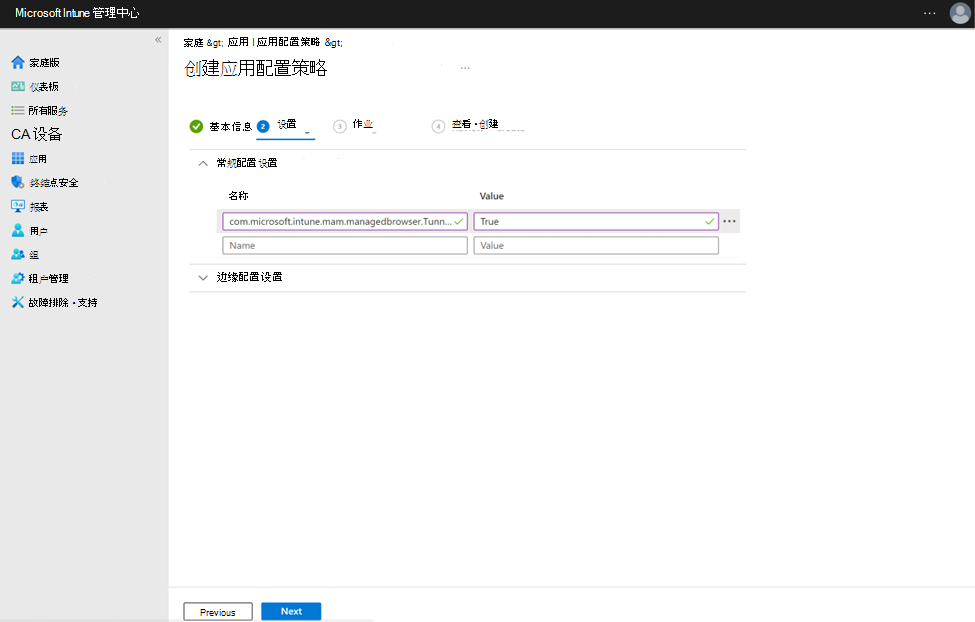Click the 终结点安全 sidebar label

[54, 183]
